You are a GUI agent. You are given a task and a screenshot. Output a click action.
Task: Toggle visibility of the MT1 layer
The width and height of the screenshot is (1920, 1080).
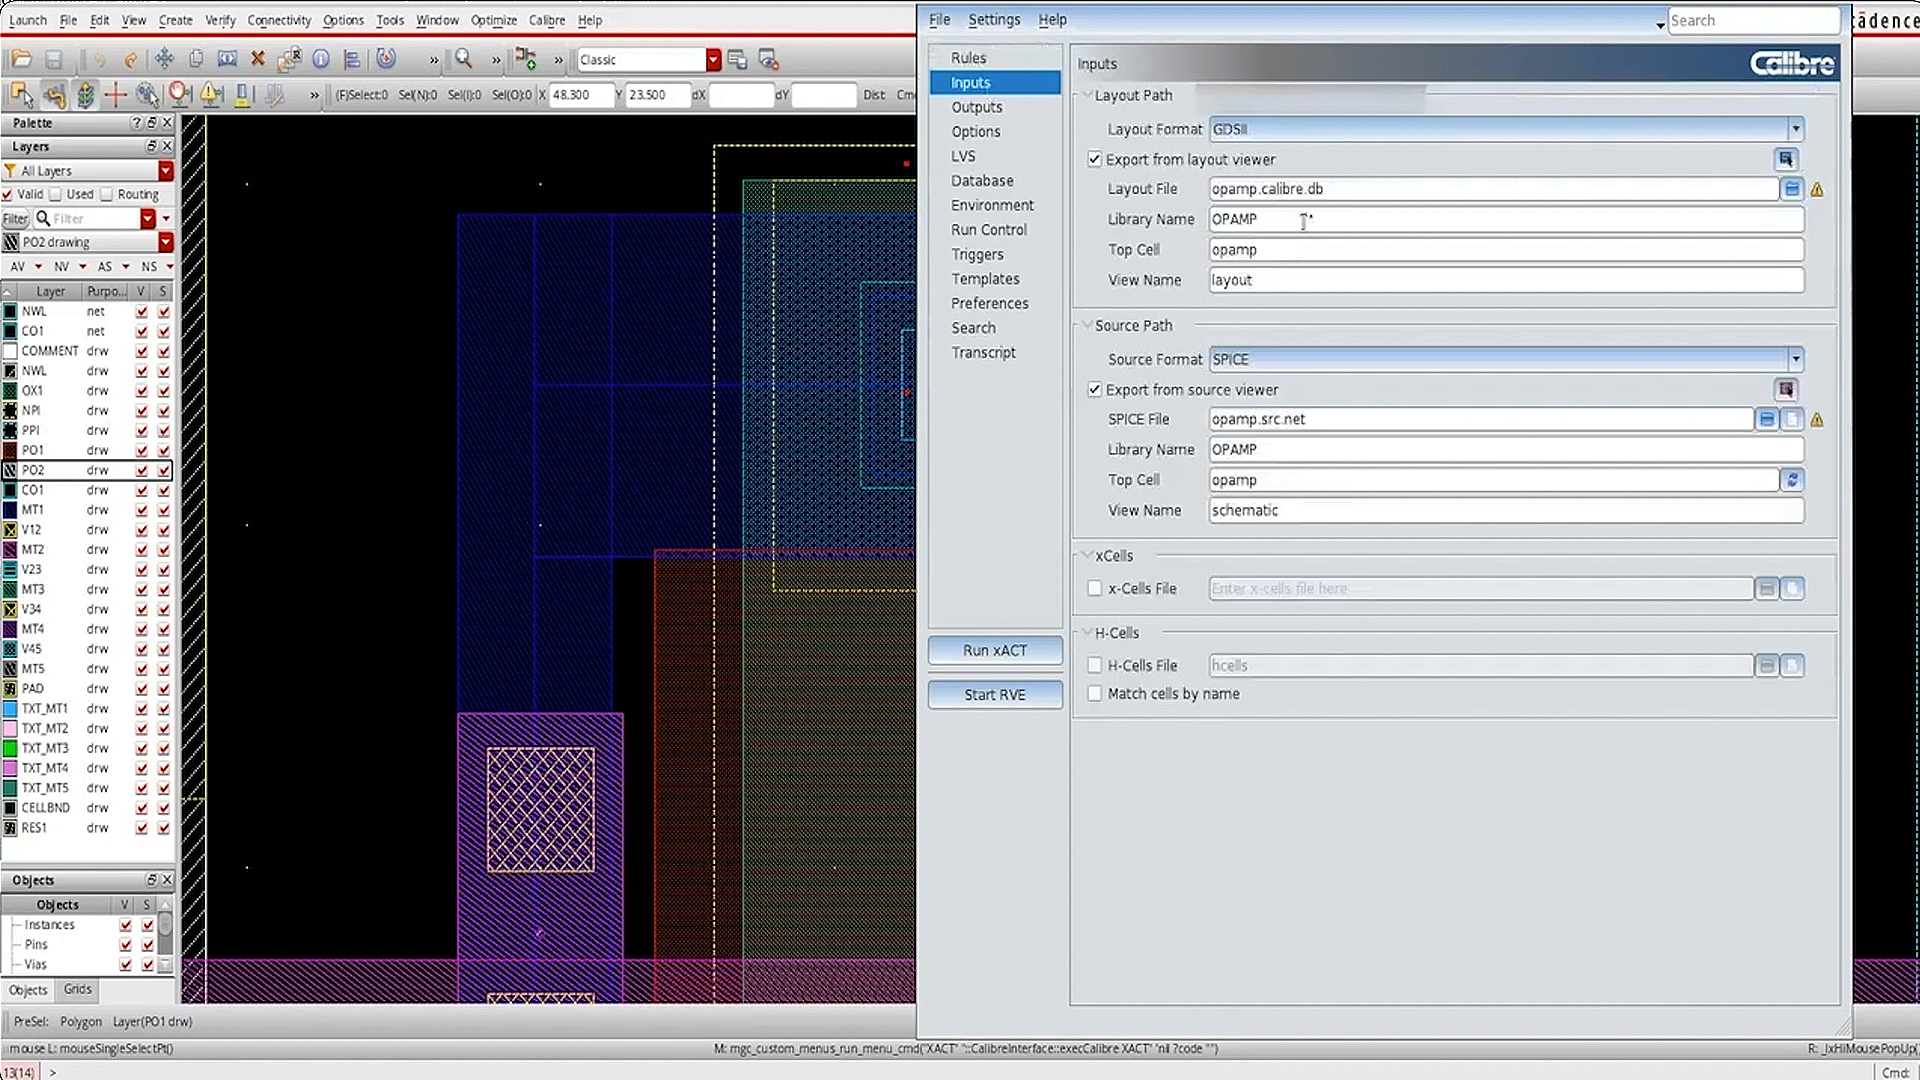pos(141,510)
